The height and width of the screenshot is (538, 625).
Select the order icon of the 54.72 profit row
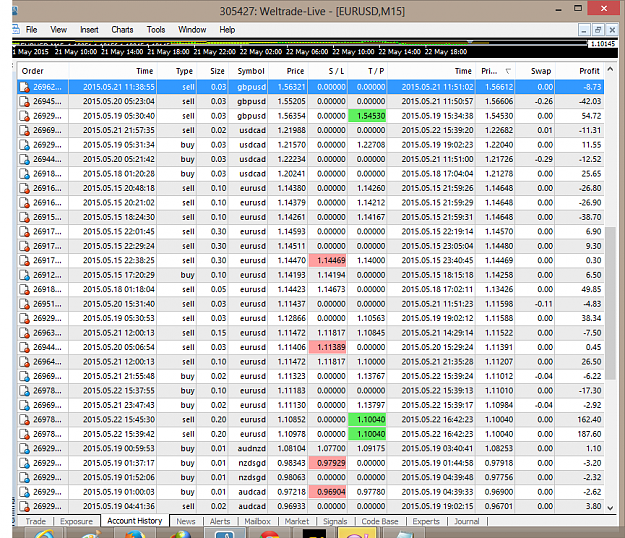25,116
